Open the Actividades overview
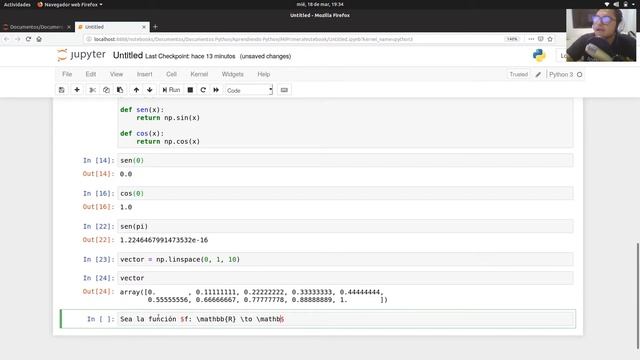The image size is (640, 360). [x=17, y=4]
